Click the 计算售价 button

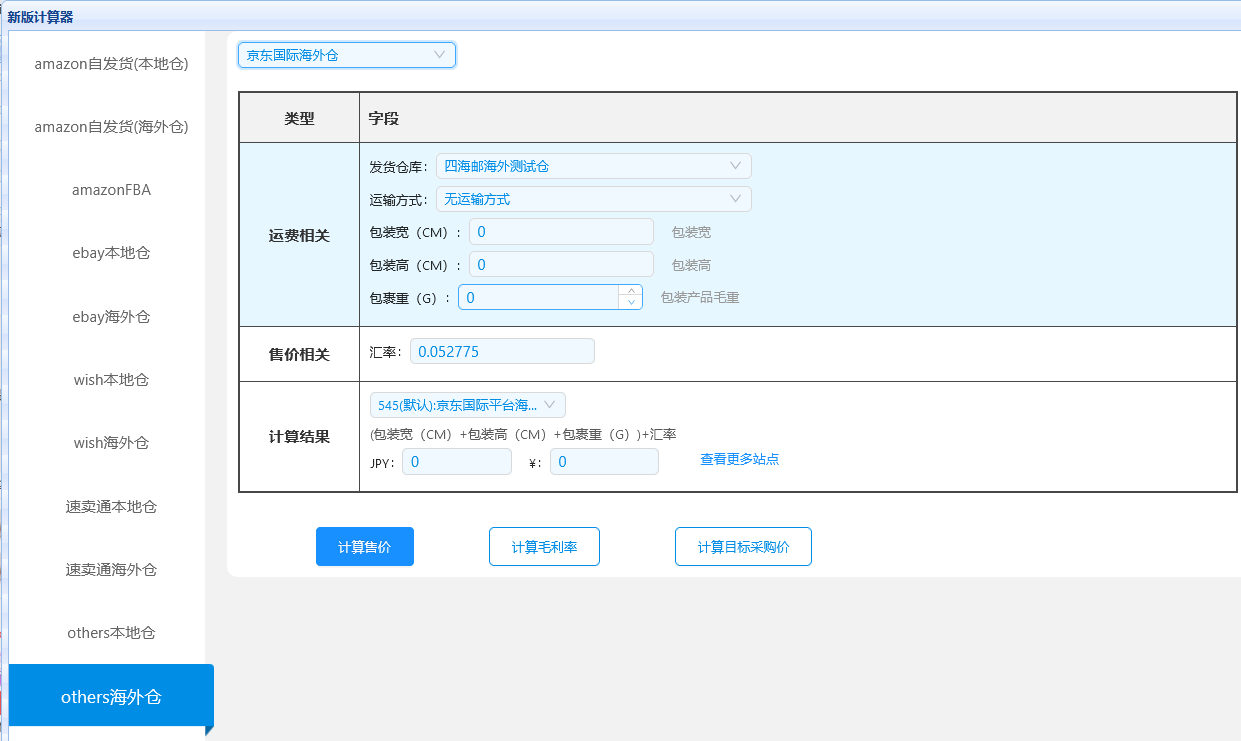pos(365,547)
